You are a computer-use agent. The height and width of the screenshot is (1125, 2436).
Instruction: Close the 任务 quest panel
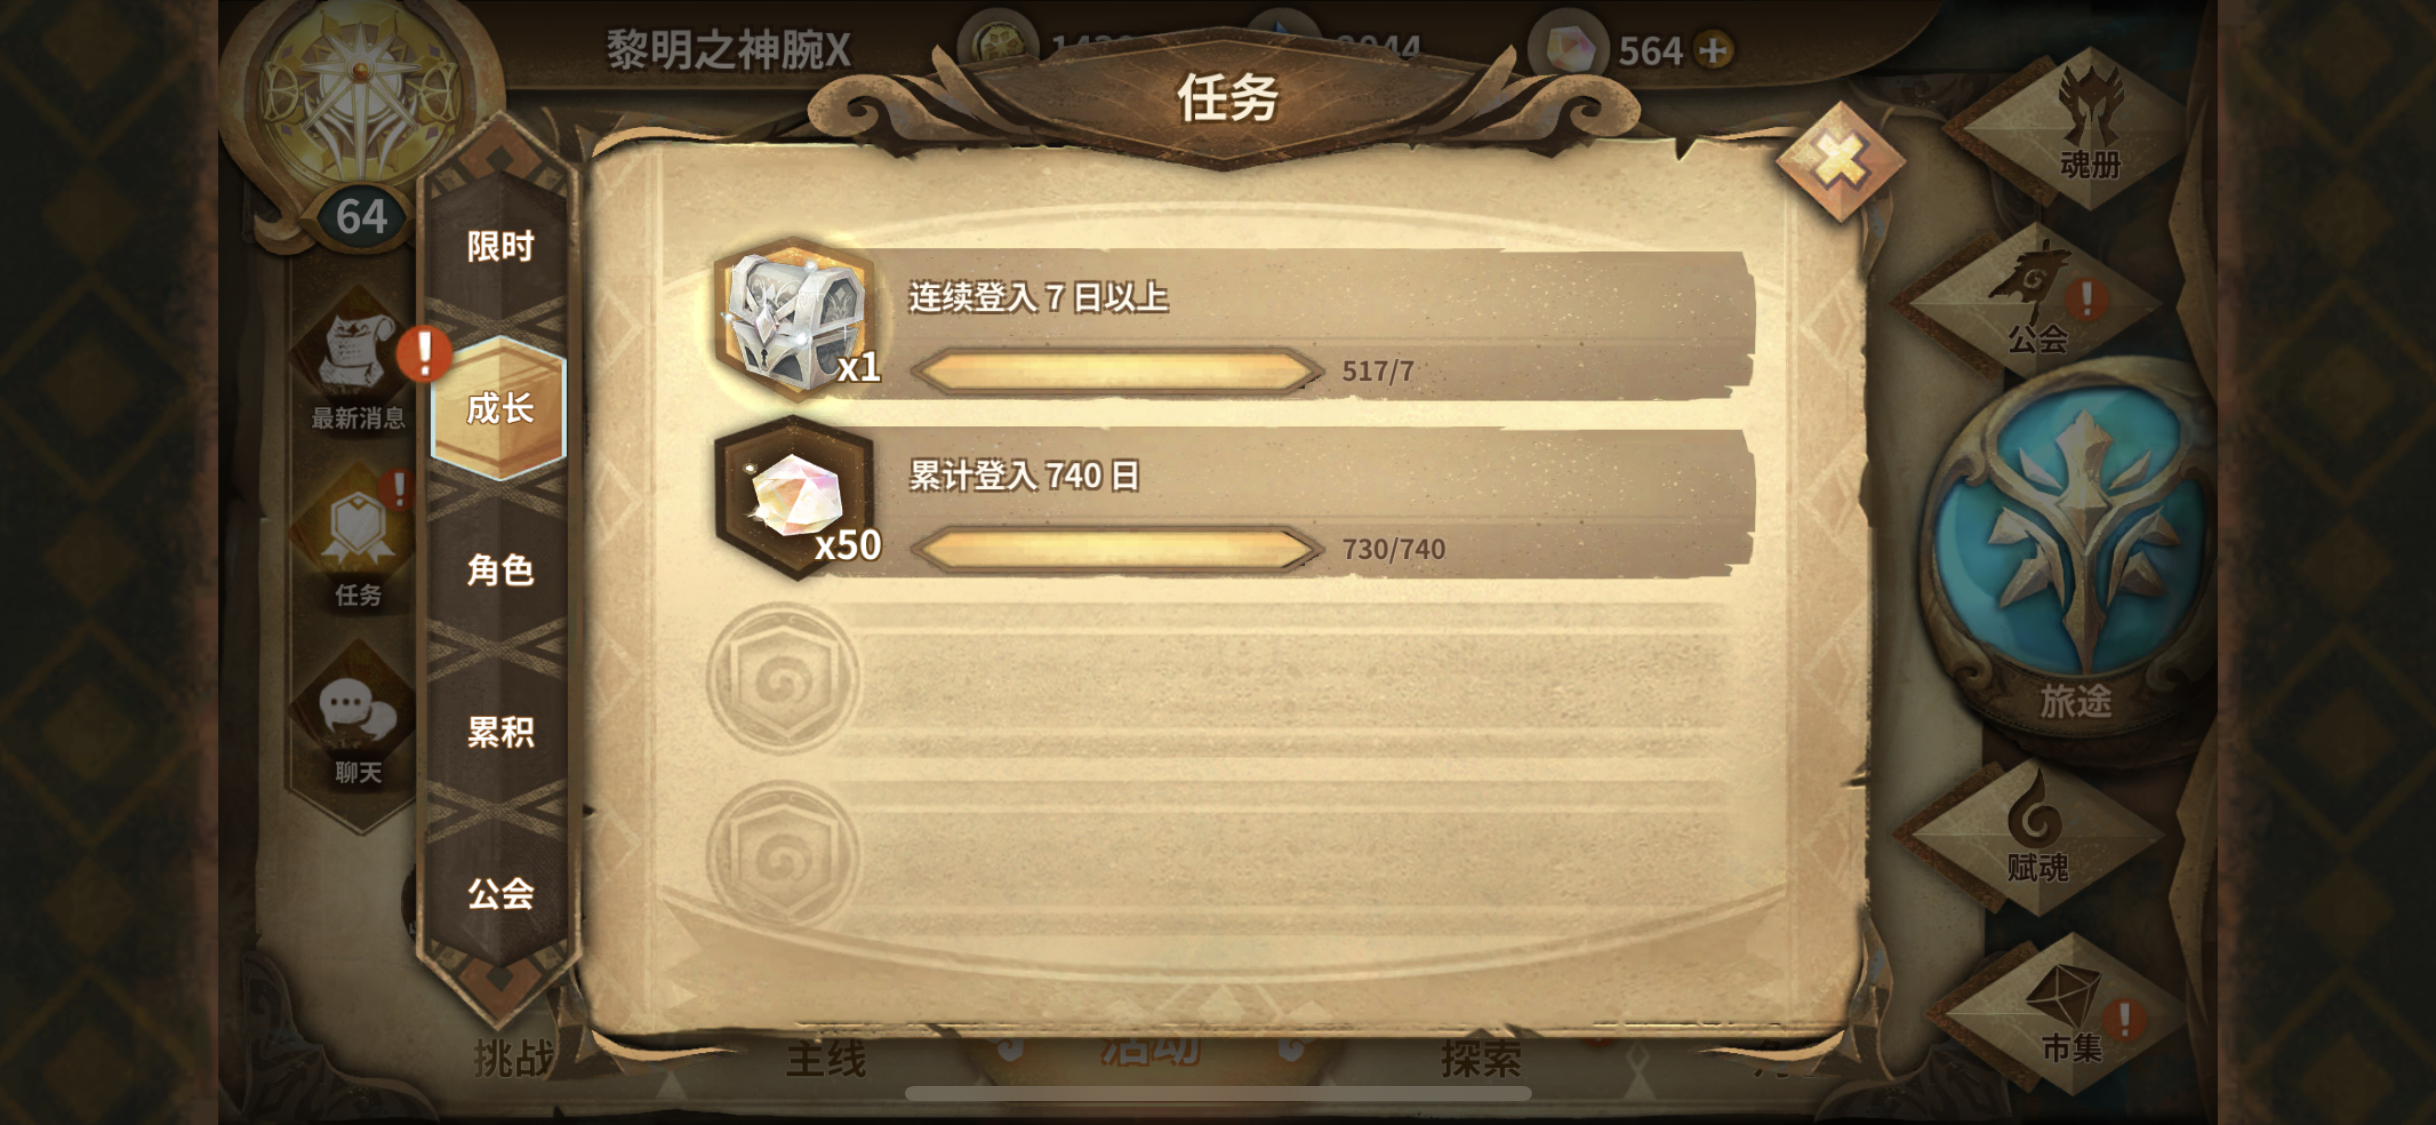pos(1839,160)
